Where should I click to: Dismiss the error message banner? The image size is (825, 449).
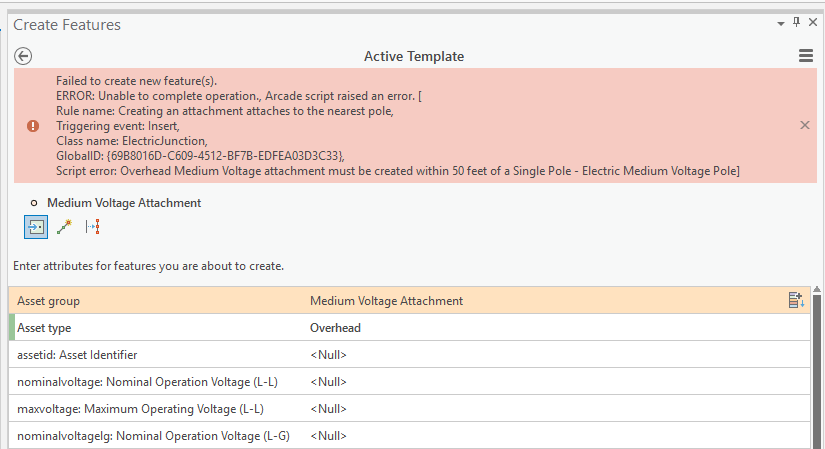(805, 126)
